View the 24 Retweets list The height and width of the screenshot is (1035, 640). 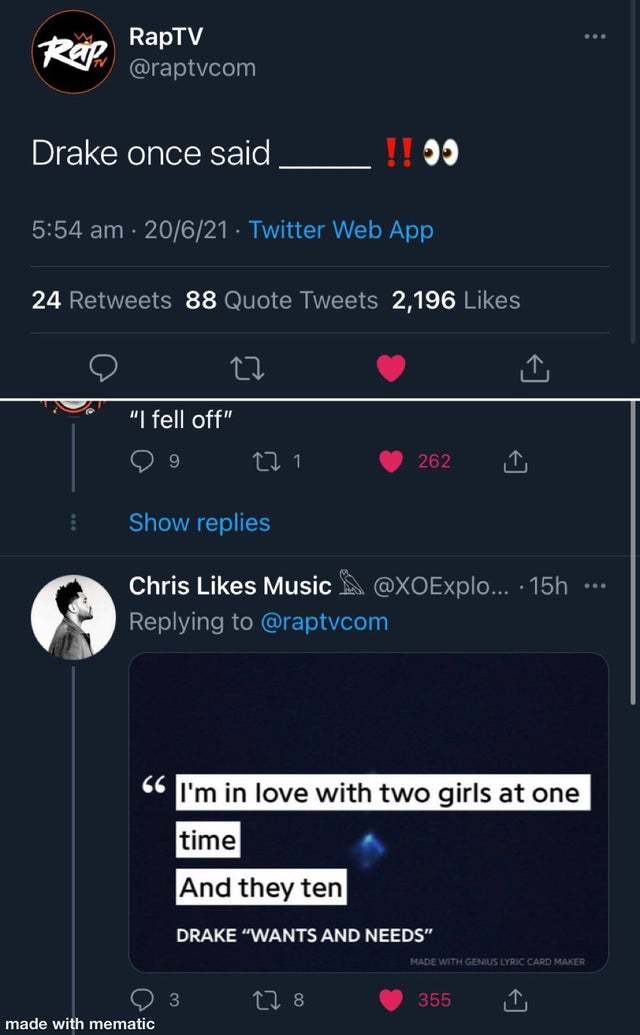point(101,300)
